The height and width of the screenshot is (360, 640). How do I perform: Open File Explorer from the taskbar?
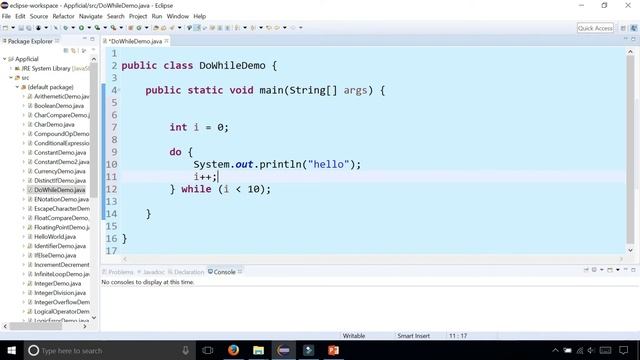point(258,350)
